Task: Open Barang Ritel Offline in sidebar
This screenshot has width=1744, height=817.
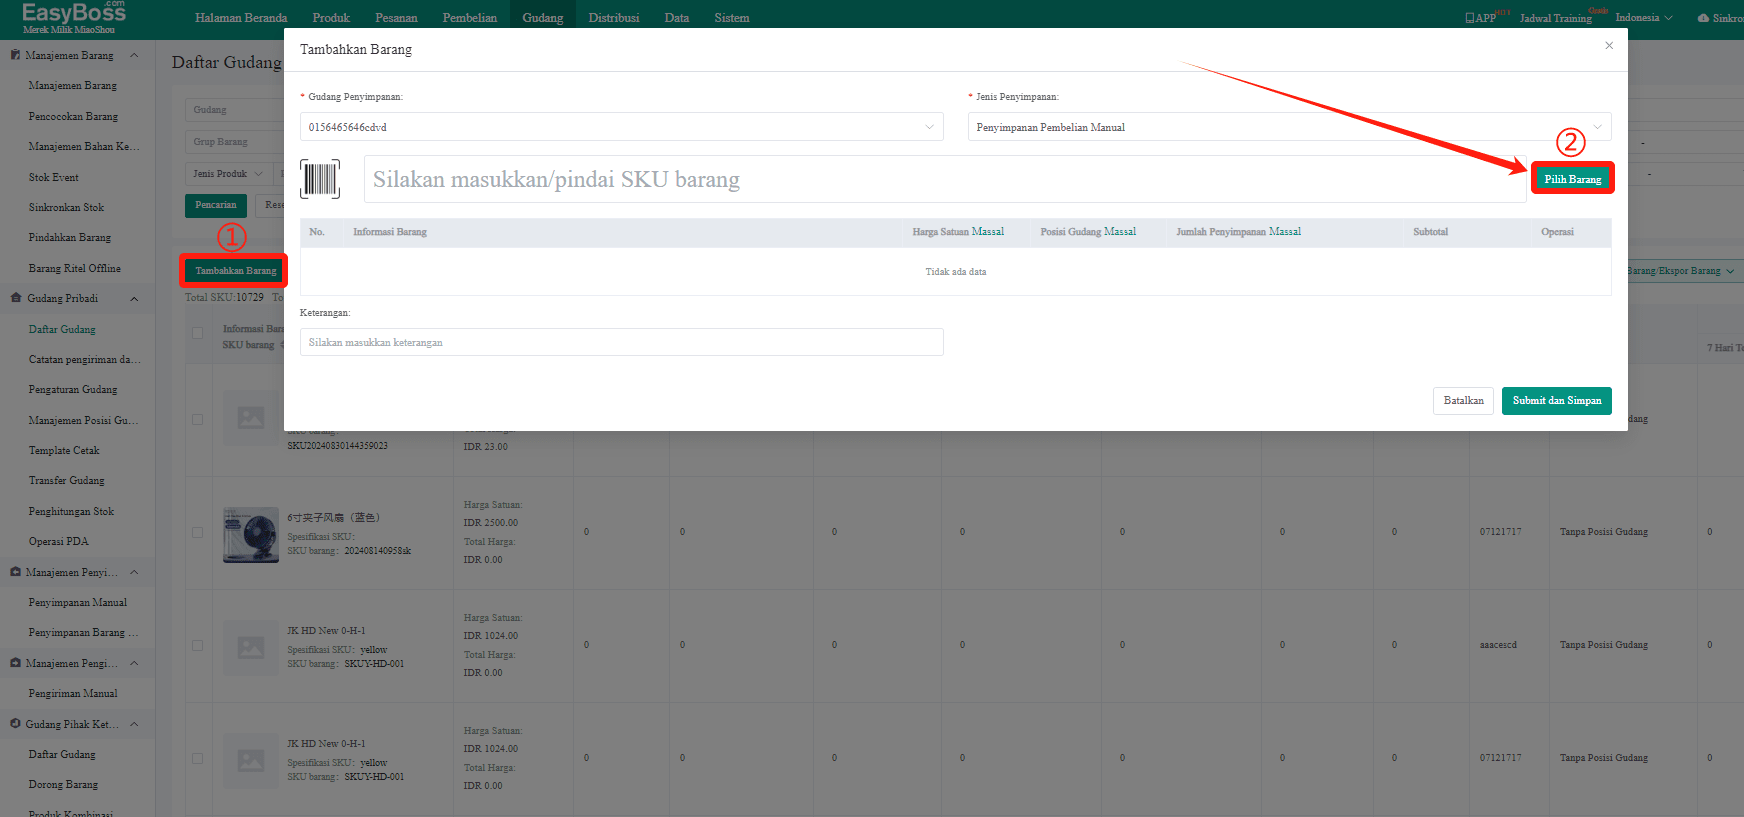Action: pos(74,268)
